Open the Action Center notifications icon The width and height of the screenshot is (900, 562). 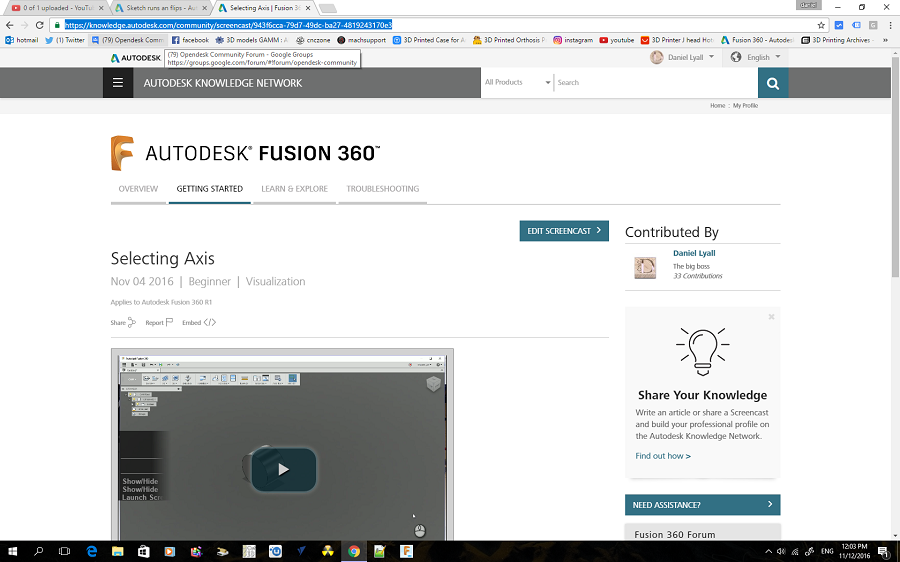pos(884,552)
